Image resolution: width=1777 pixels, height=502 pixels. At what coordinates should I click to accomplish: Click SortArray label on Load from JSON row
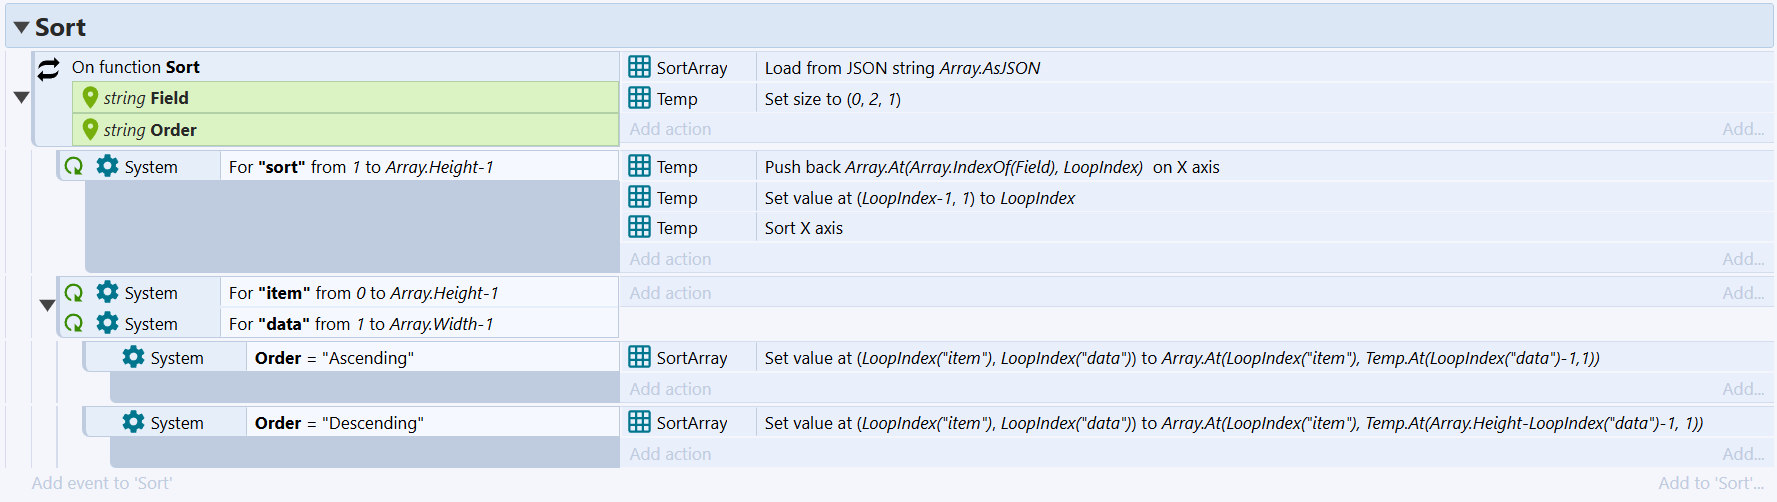pos(692,68)
